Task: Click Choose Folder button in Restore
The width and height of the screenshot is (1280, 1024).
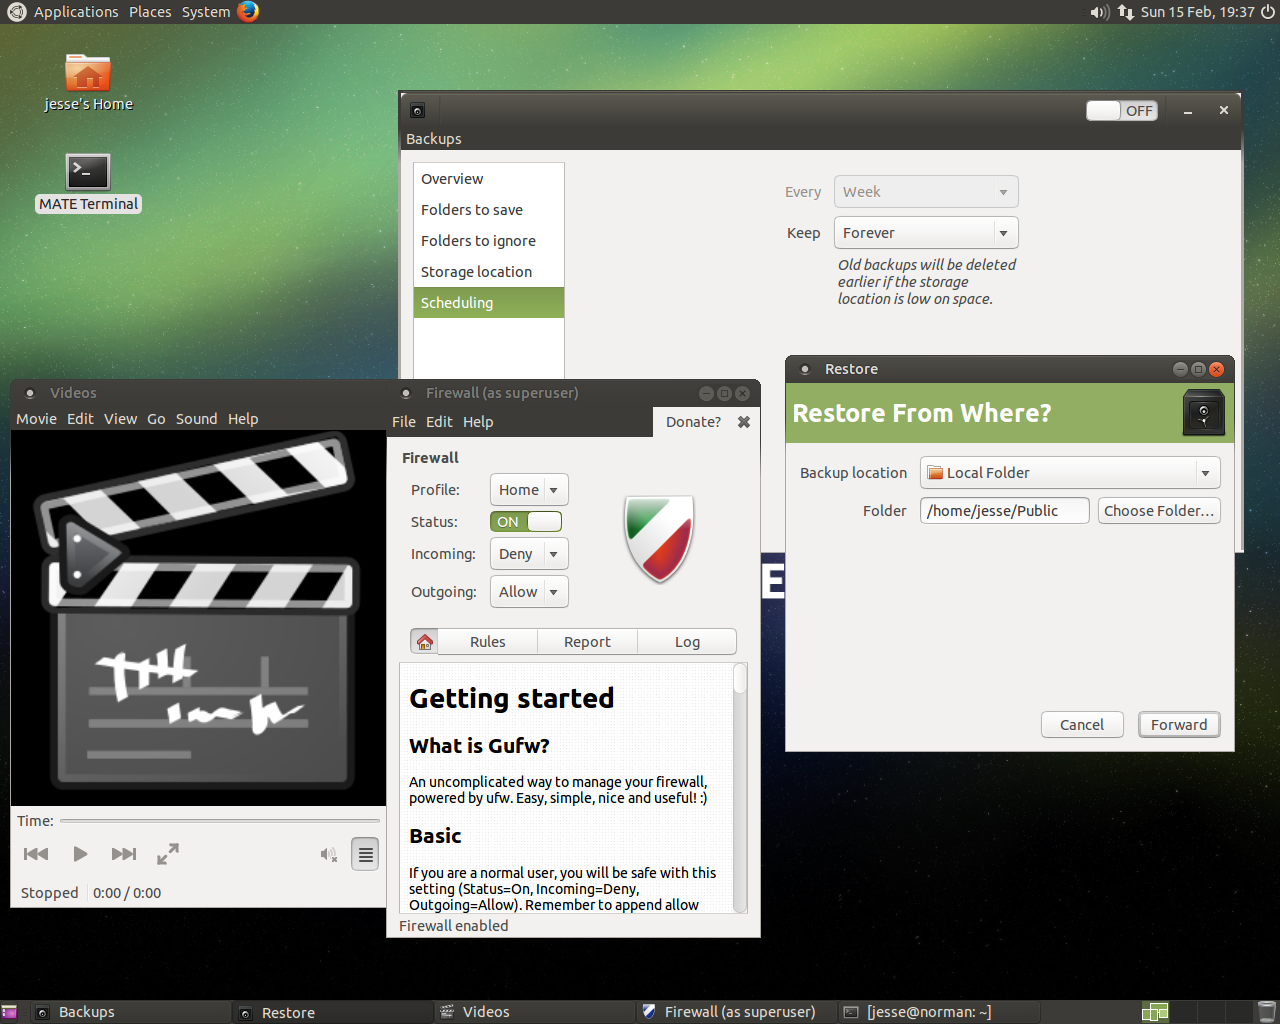Action: pyautogui.click(x=1159, y=511)
